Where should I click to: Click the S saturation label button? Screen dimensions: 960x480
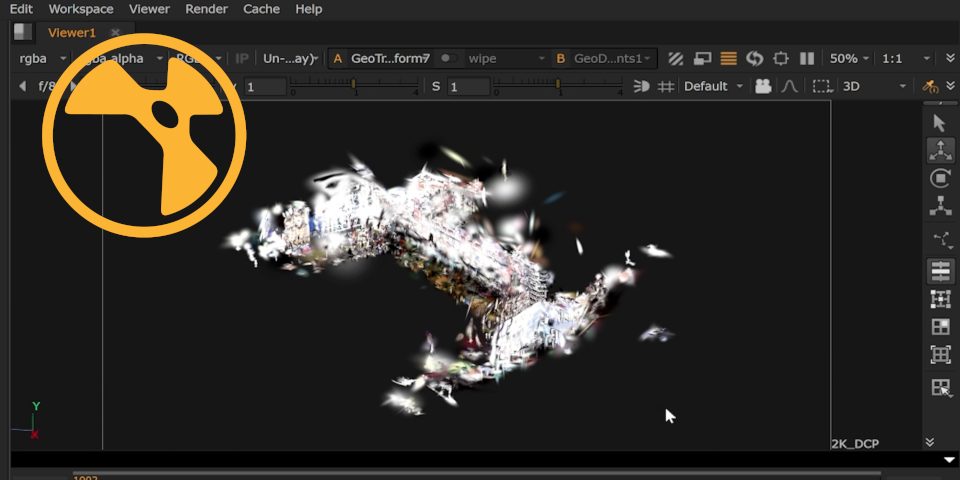tap(436, 87)
